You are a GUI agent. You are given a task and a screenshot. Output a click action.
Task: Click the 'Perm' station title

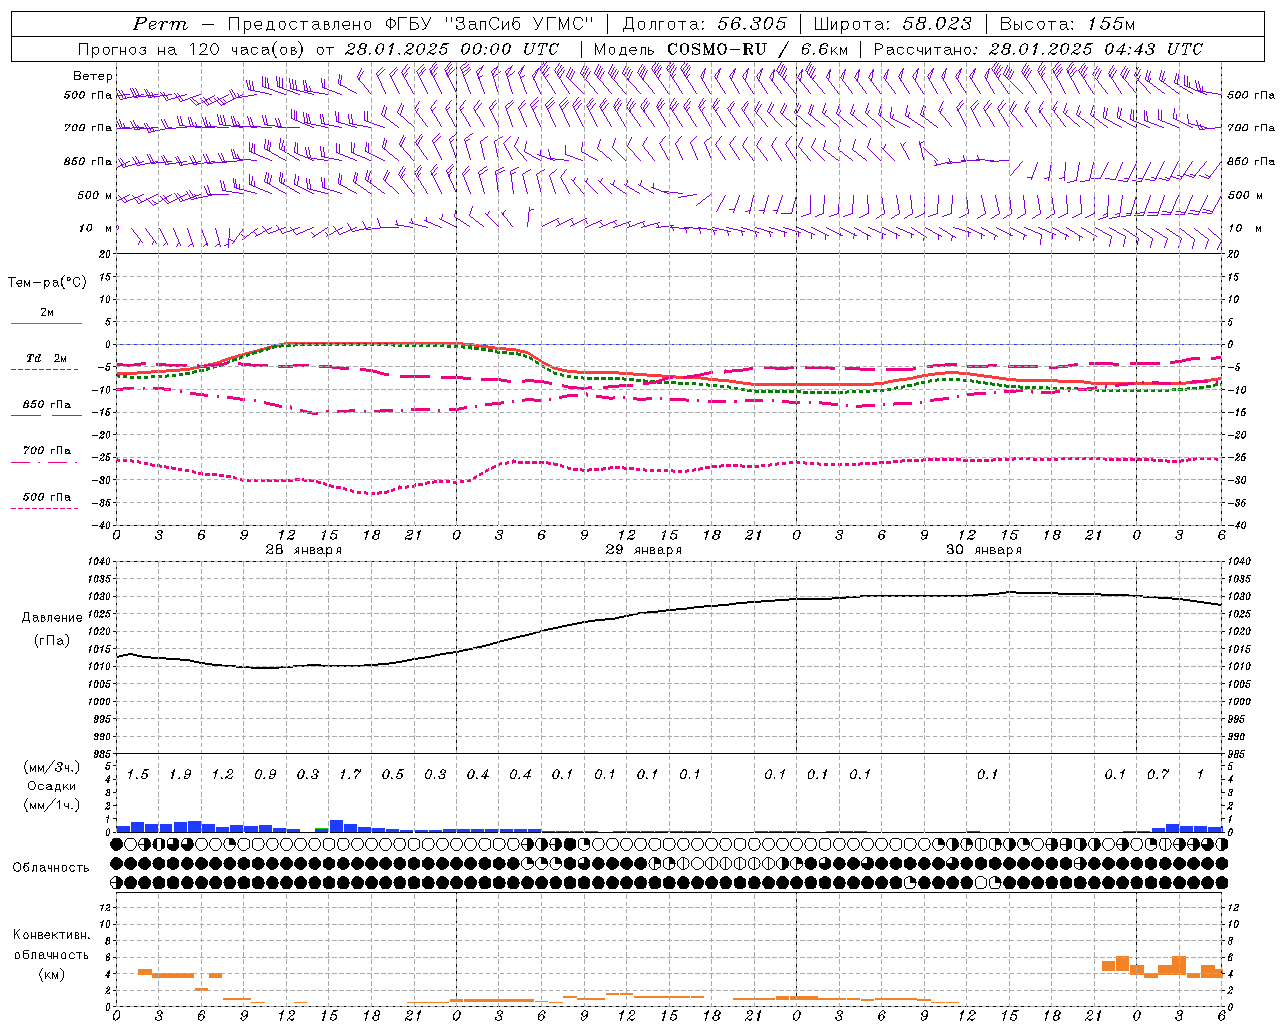tap(160, 24)
